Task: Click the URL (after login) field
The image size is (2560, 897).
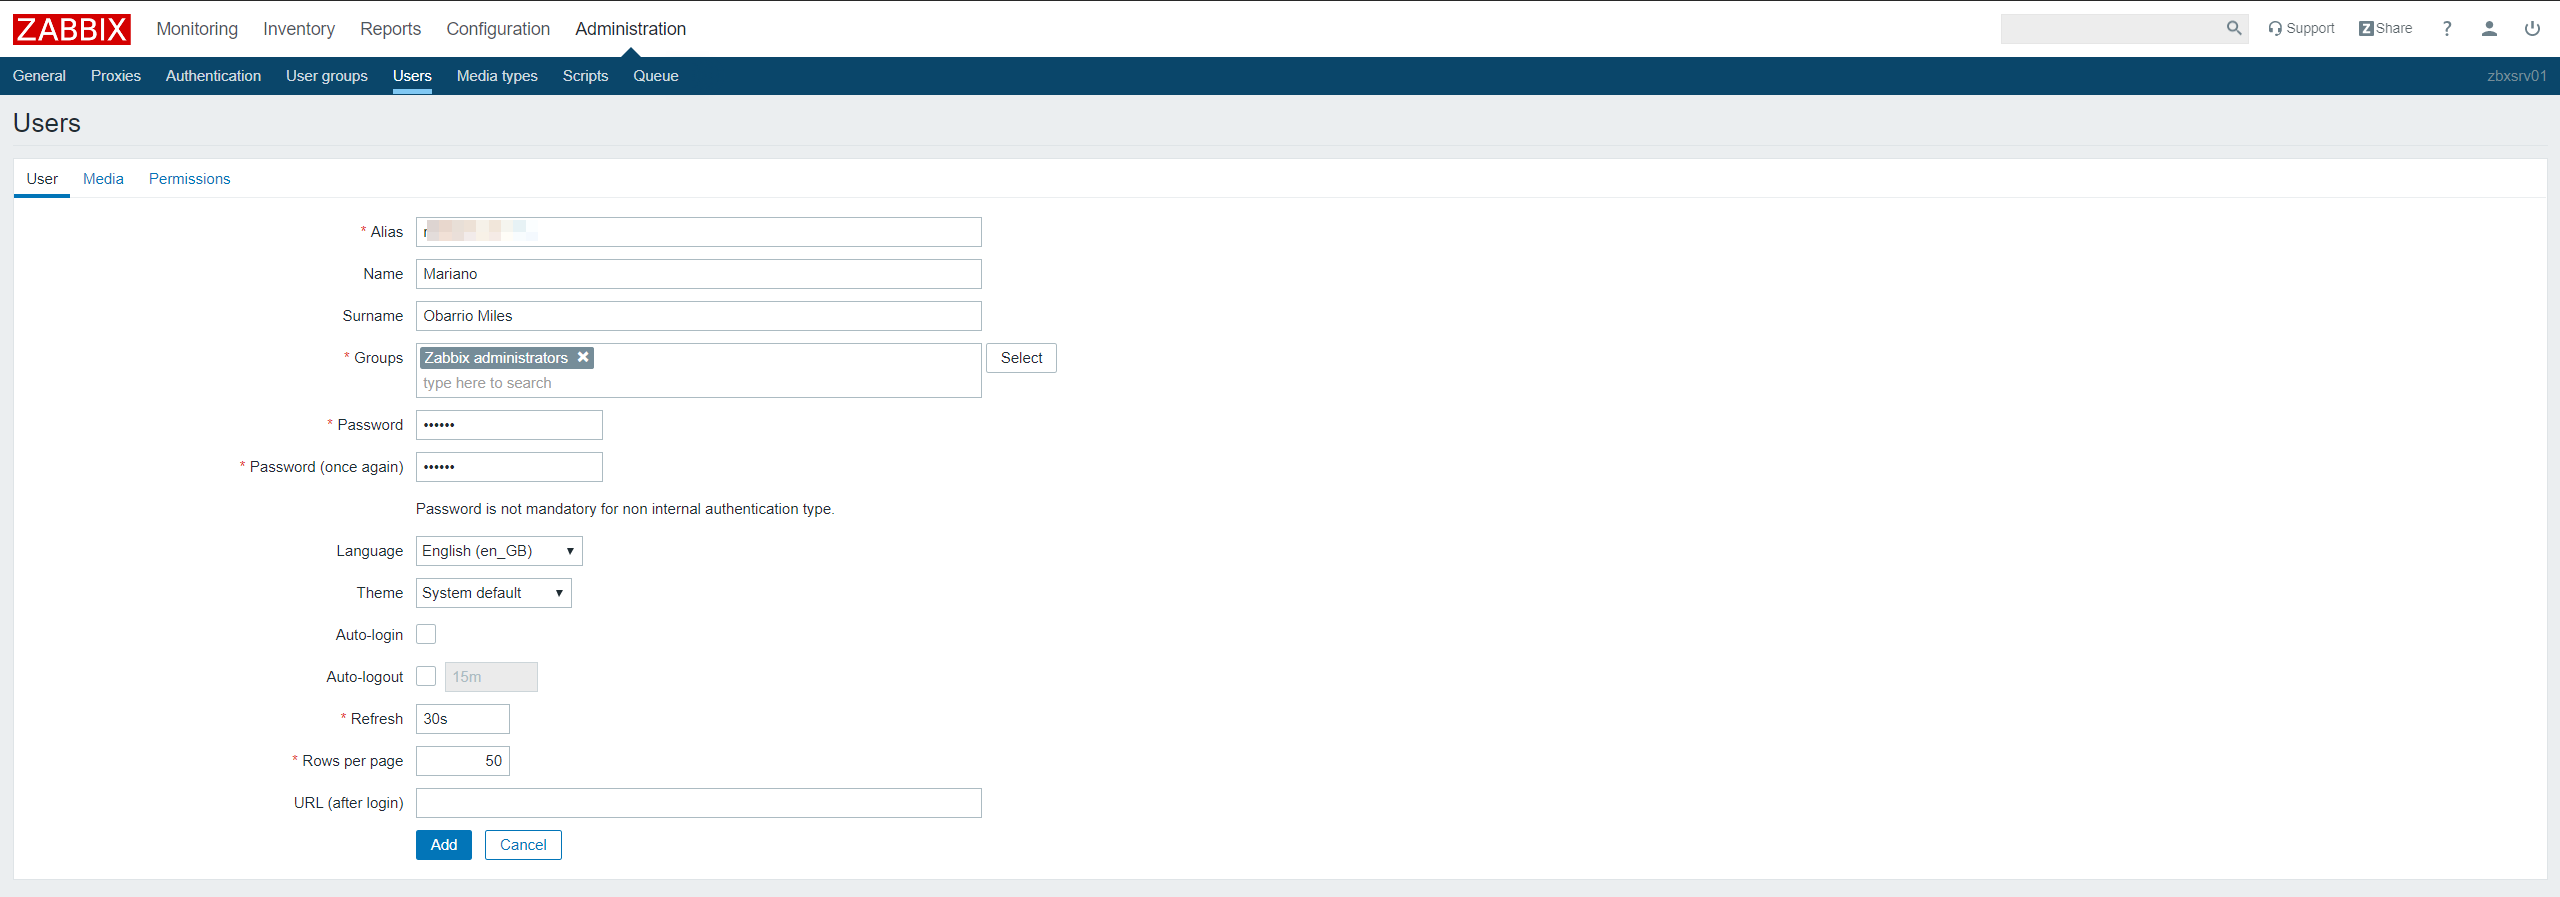Action: pos(699,803)
